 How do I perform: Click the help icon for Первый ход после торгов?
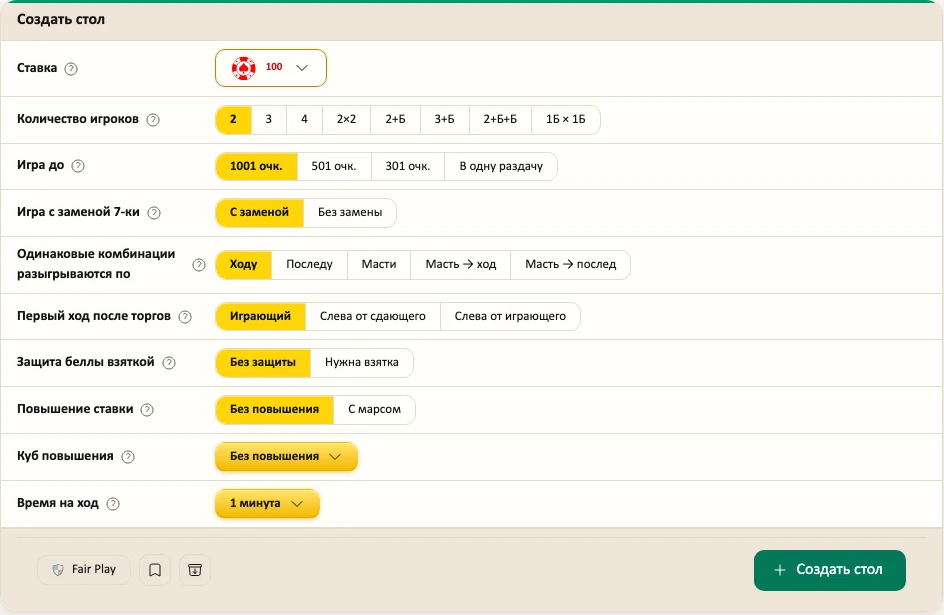coord(185,317)
